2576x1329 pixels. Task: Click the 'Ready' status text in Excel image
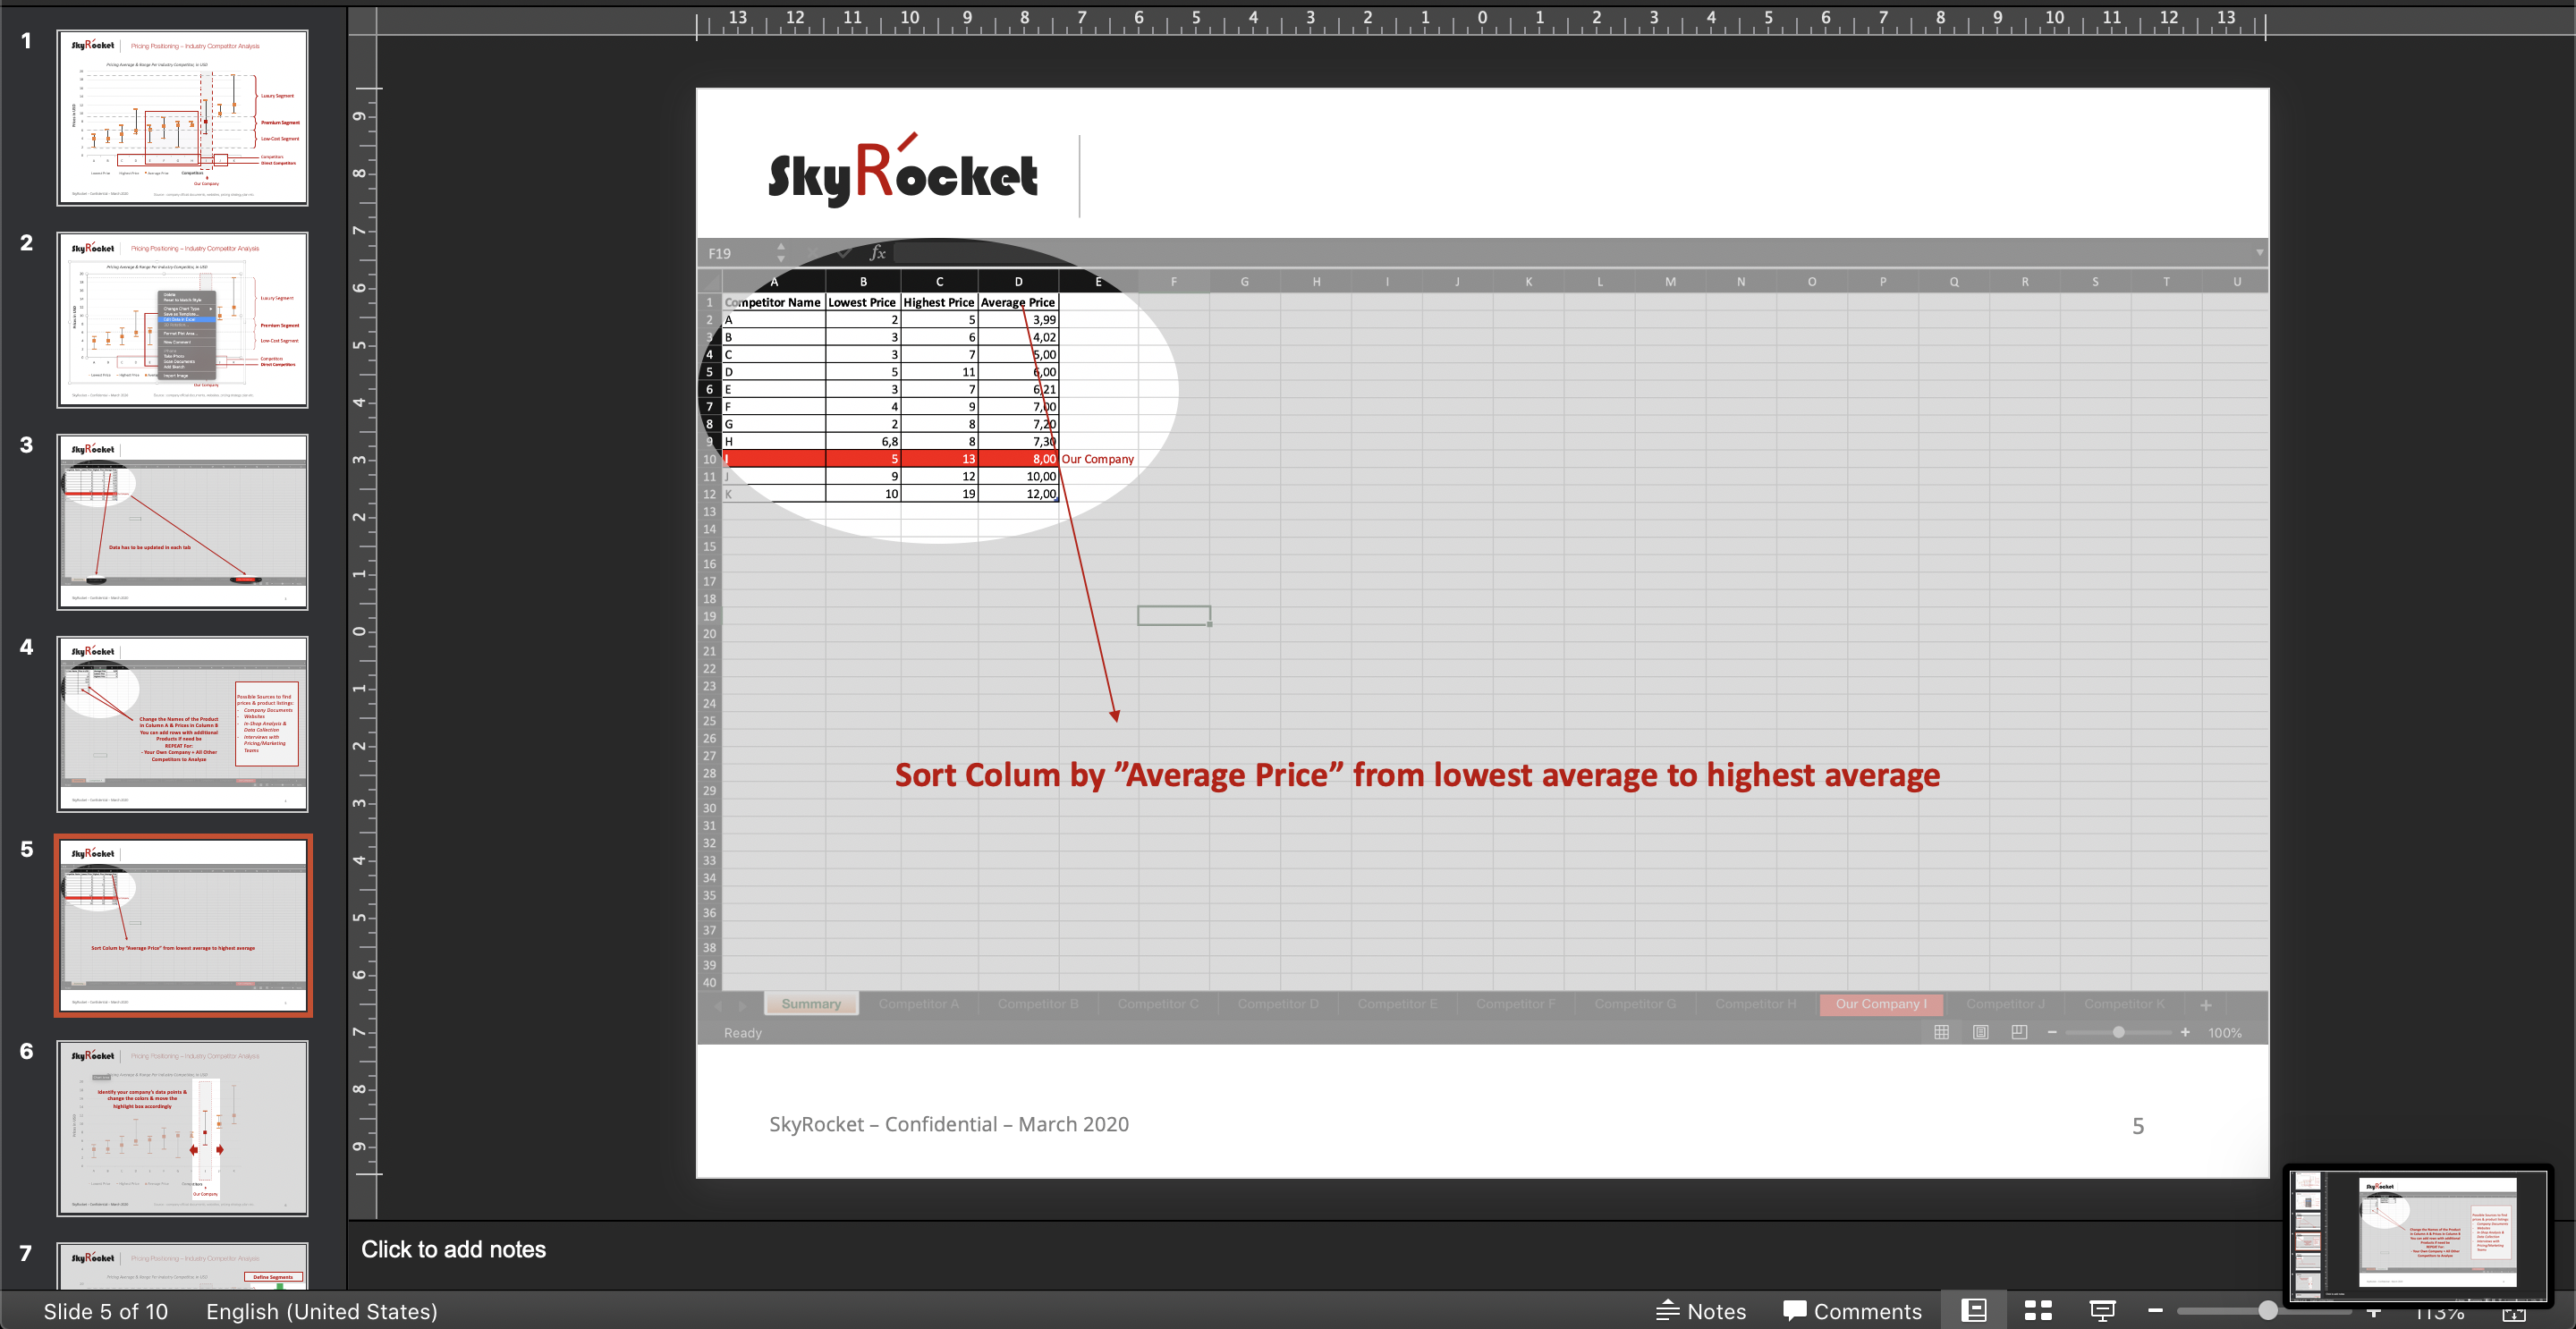click(x=743, y=1033)
